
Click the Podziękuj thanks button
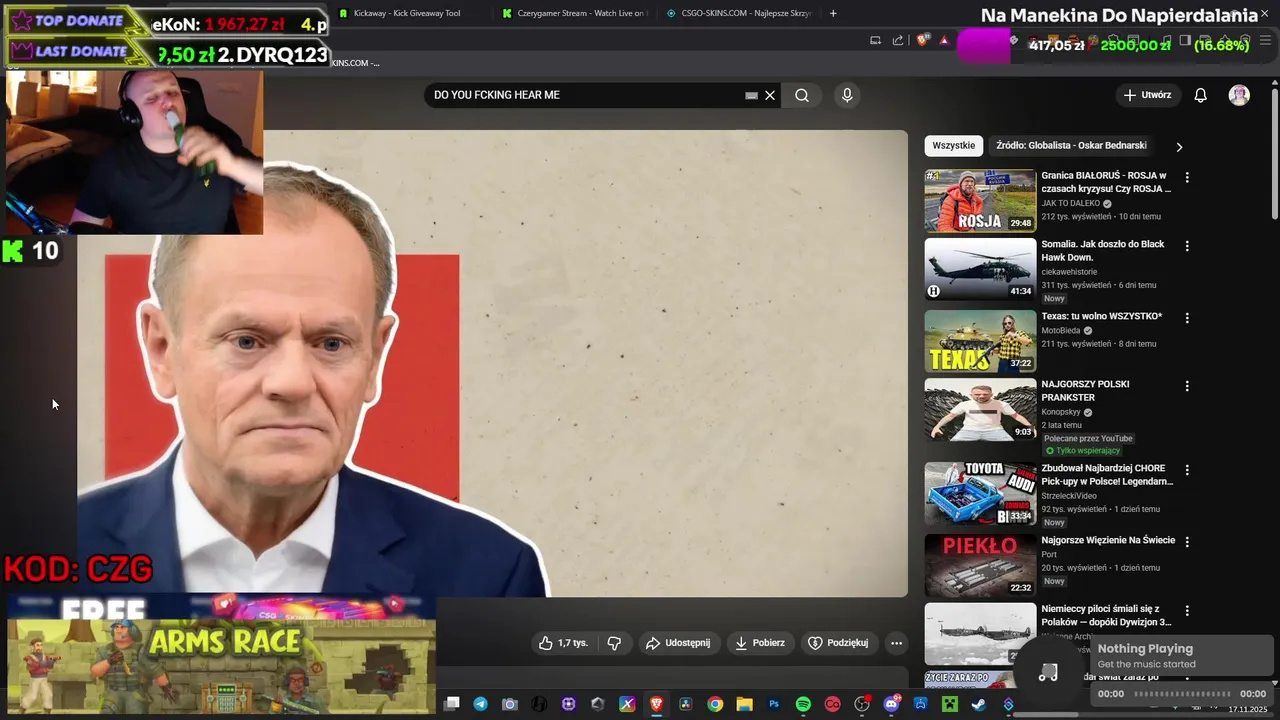(838, 643)
